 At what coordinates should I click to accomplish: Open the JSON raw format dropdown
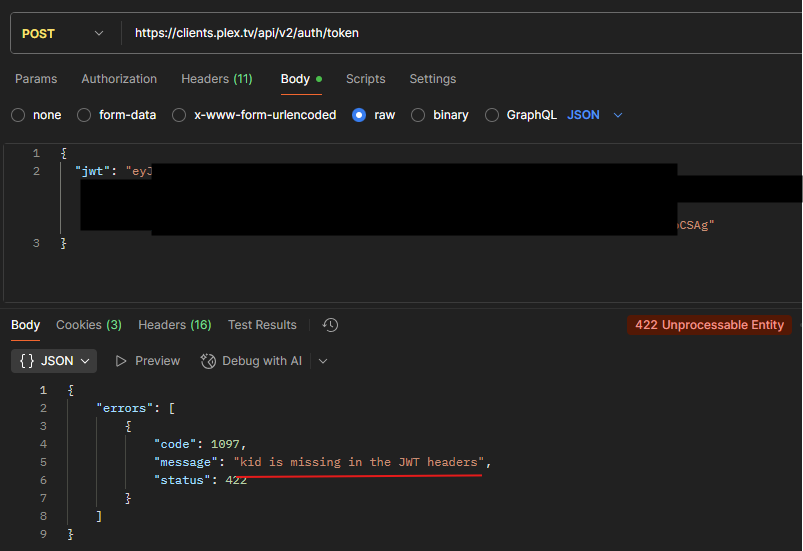click(x=595, y=115)
